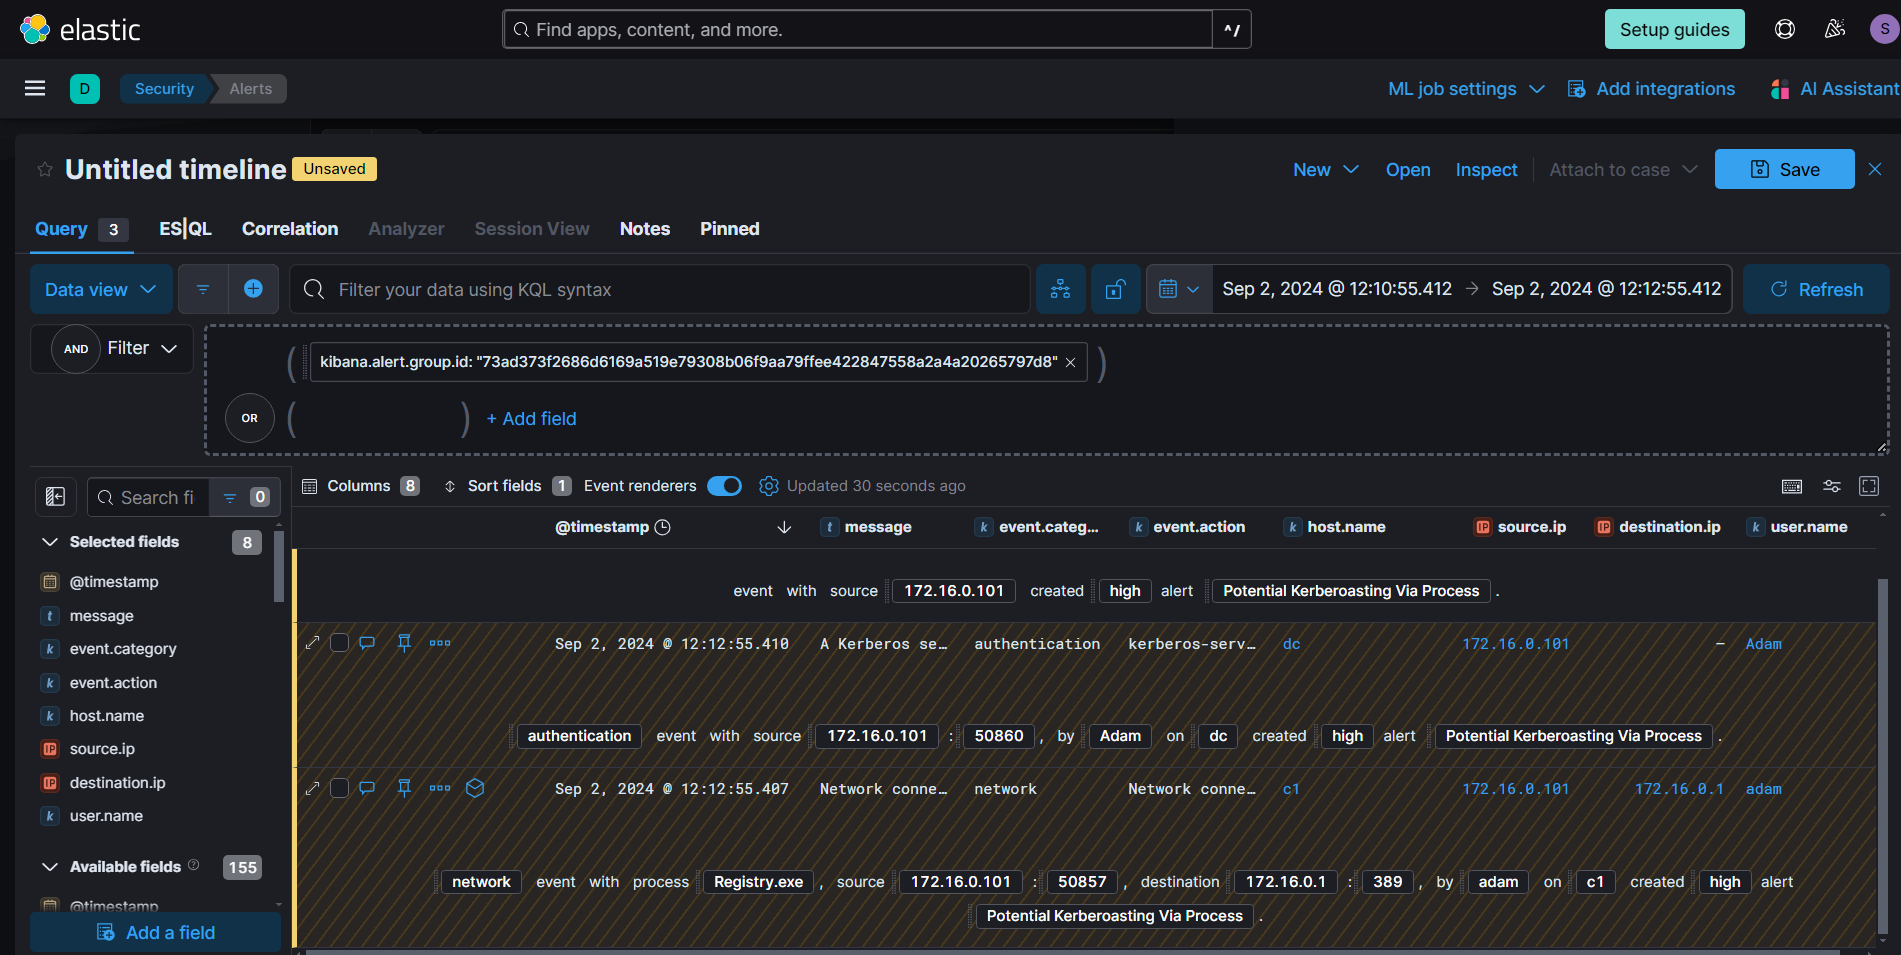1901x955 pixels.
Task: Open the Sort fields selector
Action: pyautogui.click(x=507, y=486)
